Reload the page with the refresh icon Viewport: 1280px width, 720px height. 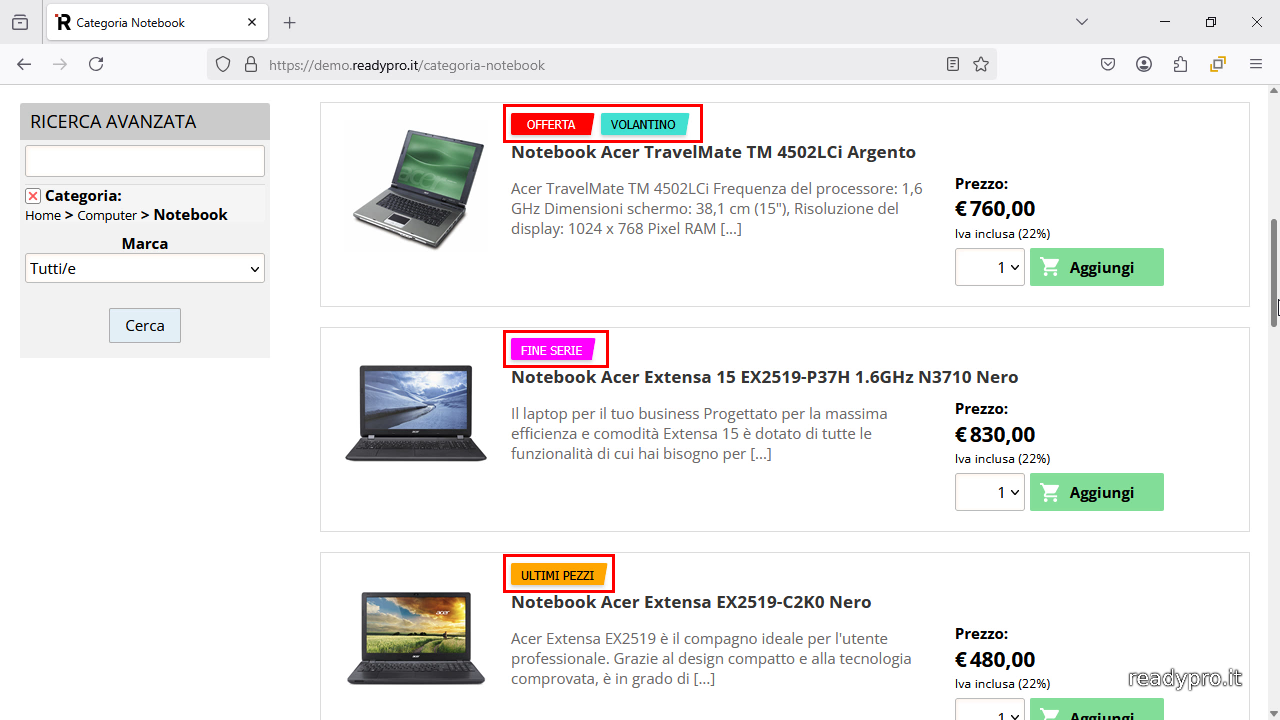[x=96, y=64]
